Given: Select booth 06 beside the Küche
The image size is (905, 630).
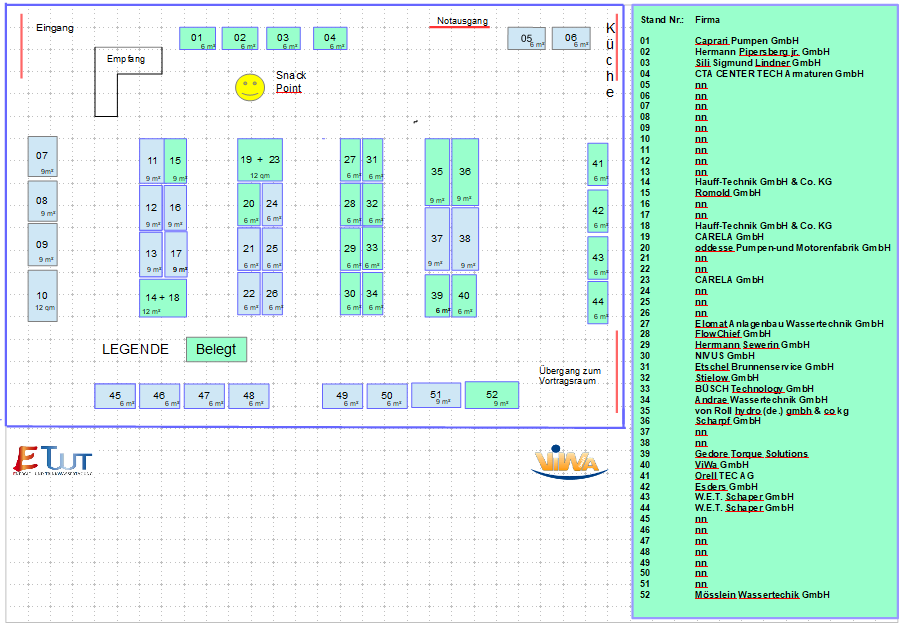Looking at the screenshot, I should 571,39.
